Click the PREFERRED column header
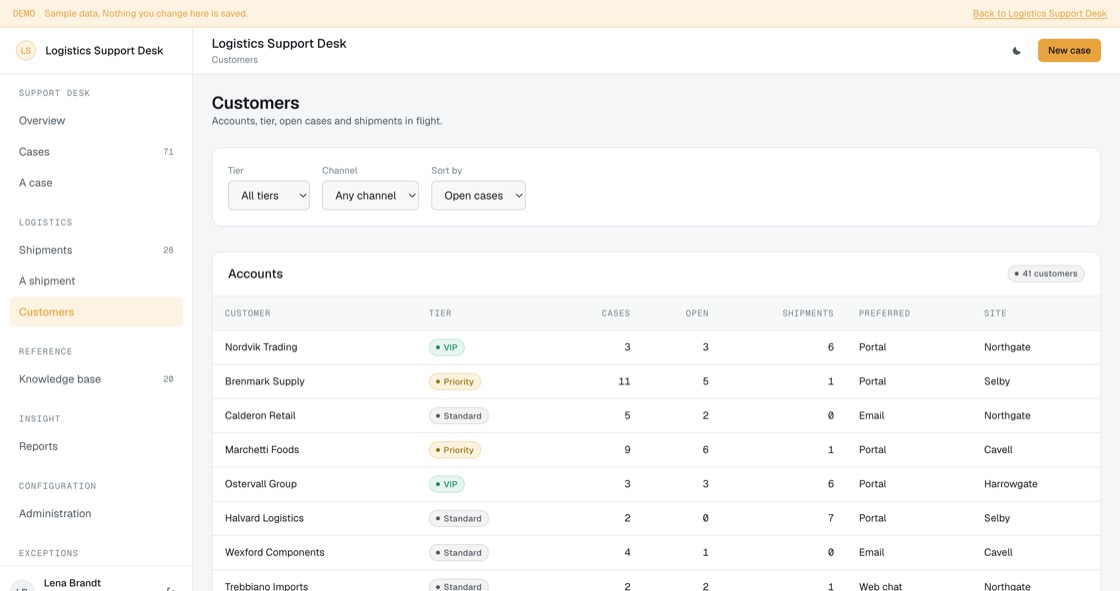The image size is (1120, 591). [x=884, y=314]
